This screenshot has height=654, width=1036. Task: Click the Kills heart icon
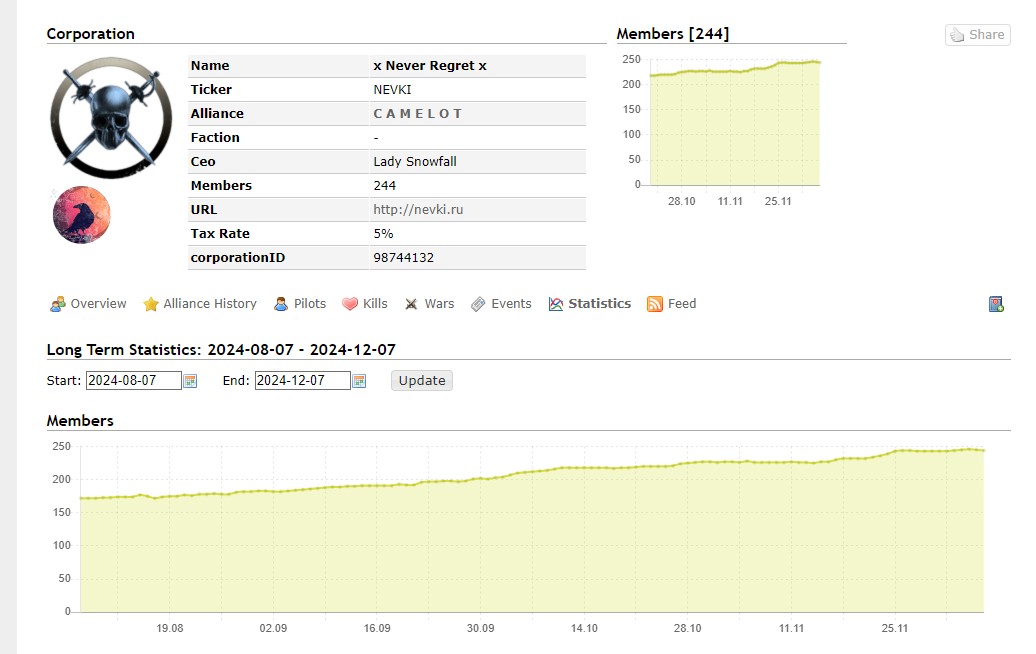[350, 304]
